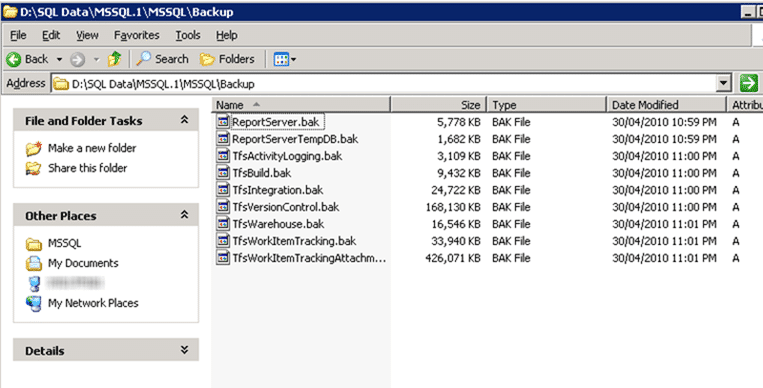This screenshot has height=388, width=763.
Task: Click Make a new folder link
Action: (x=92, y=148)
